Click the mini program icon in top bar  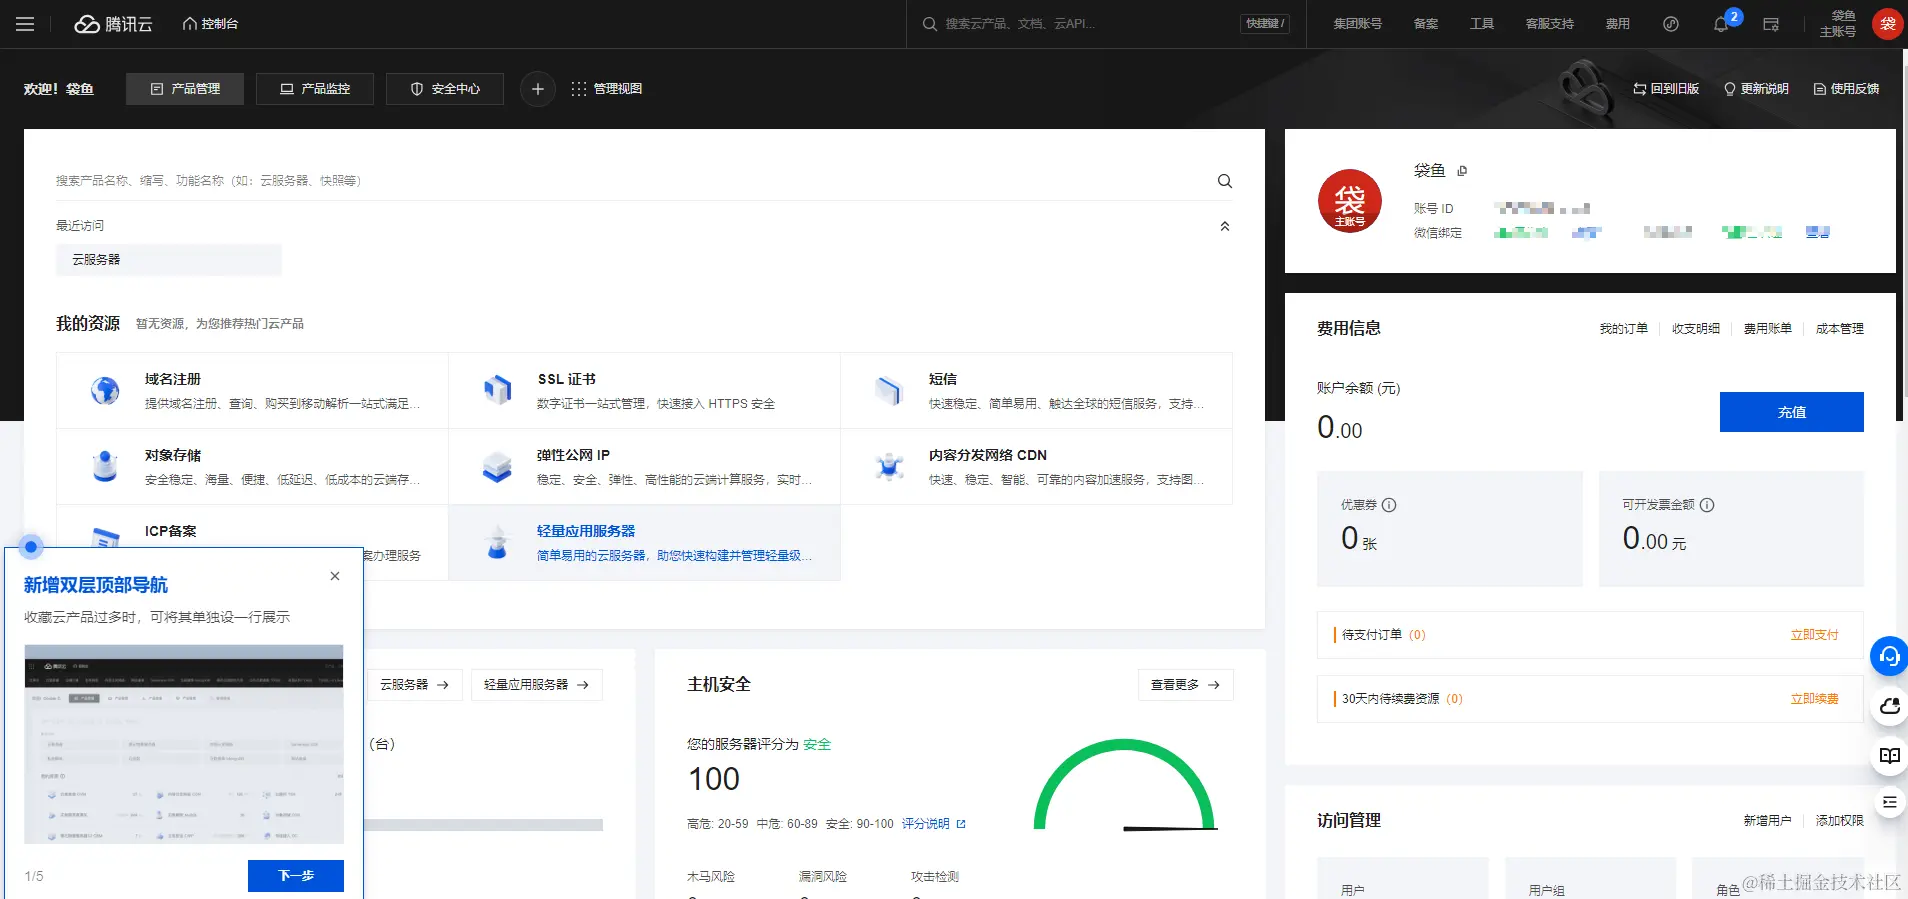1671,24
